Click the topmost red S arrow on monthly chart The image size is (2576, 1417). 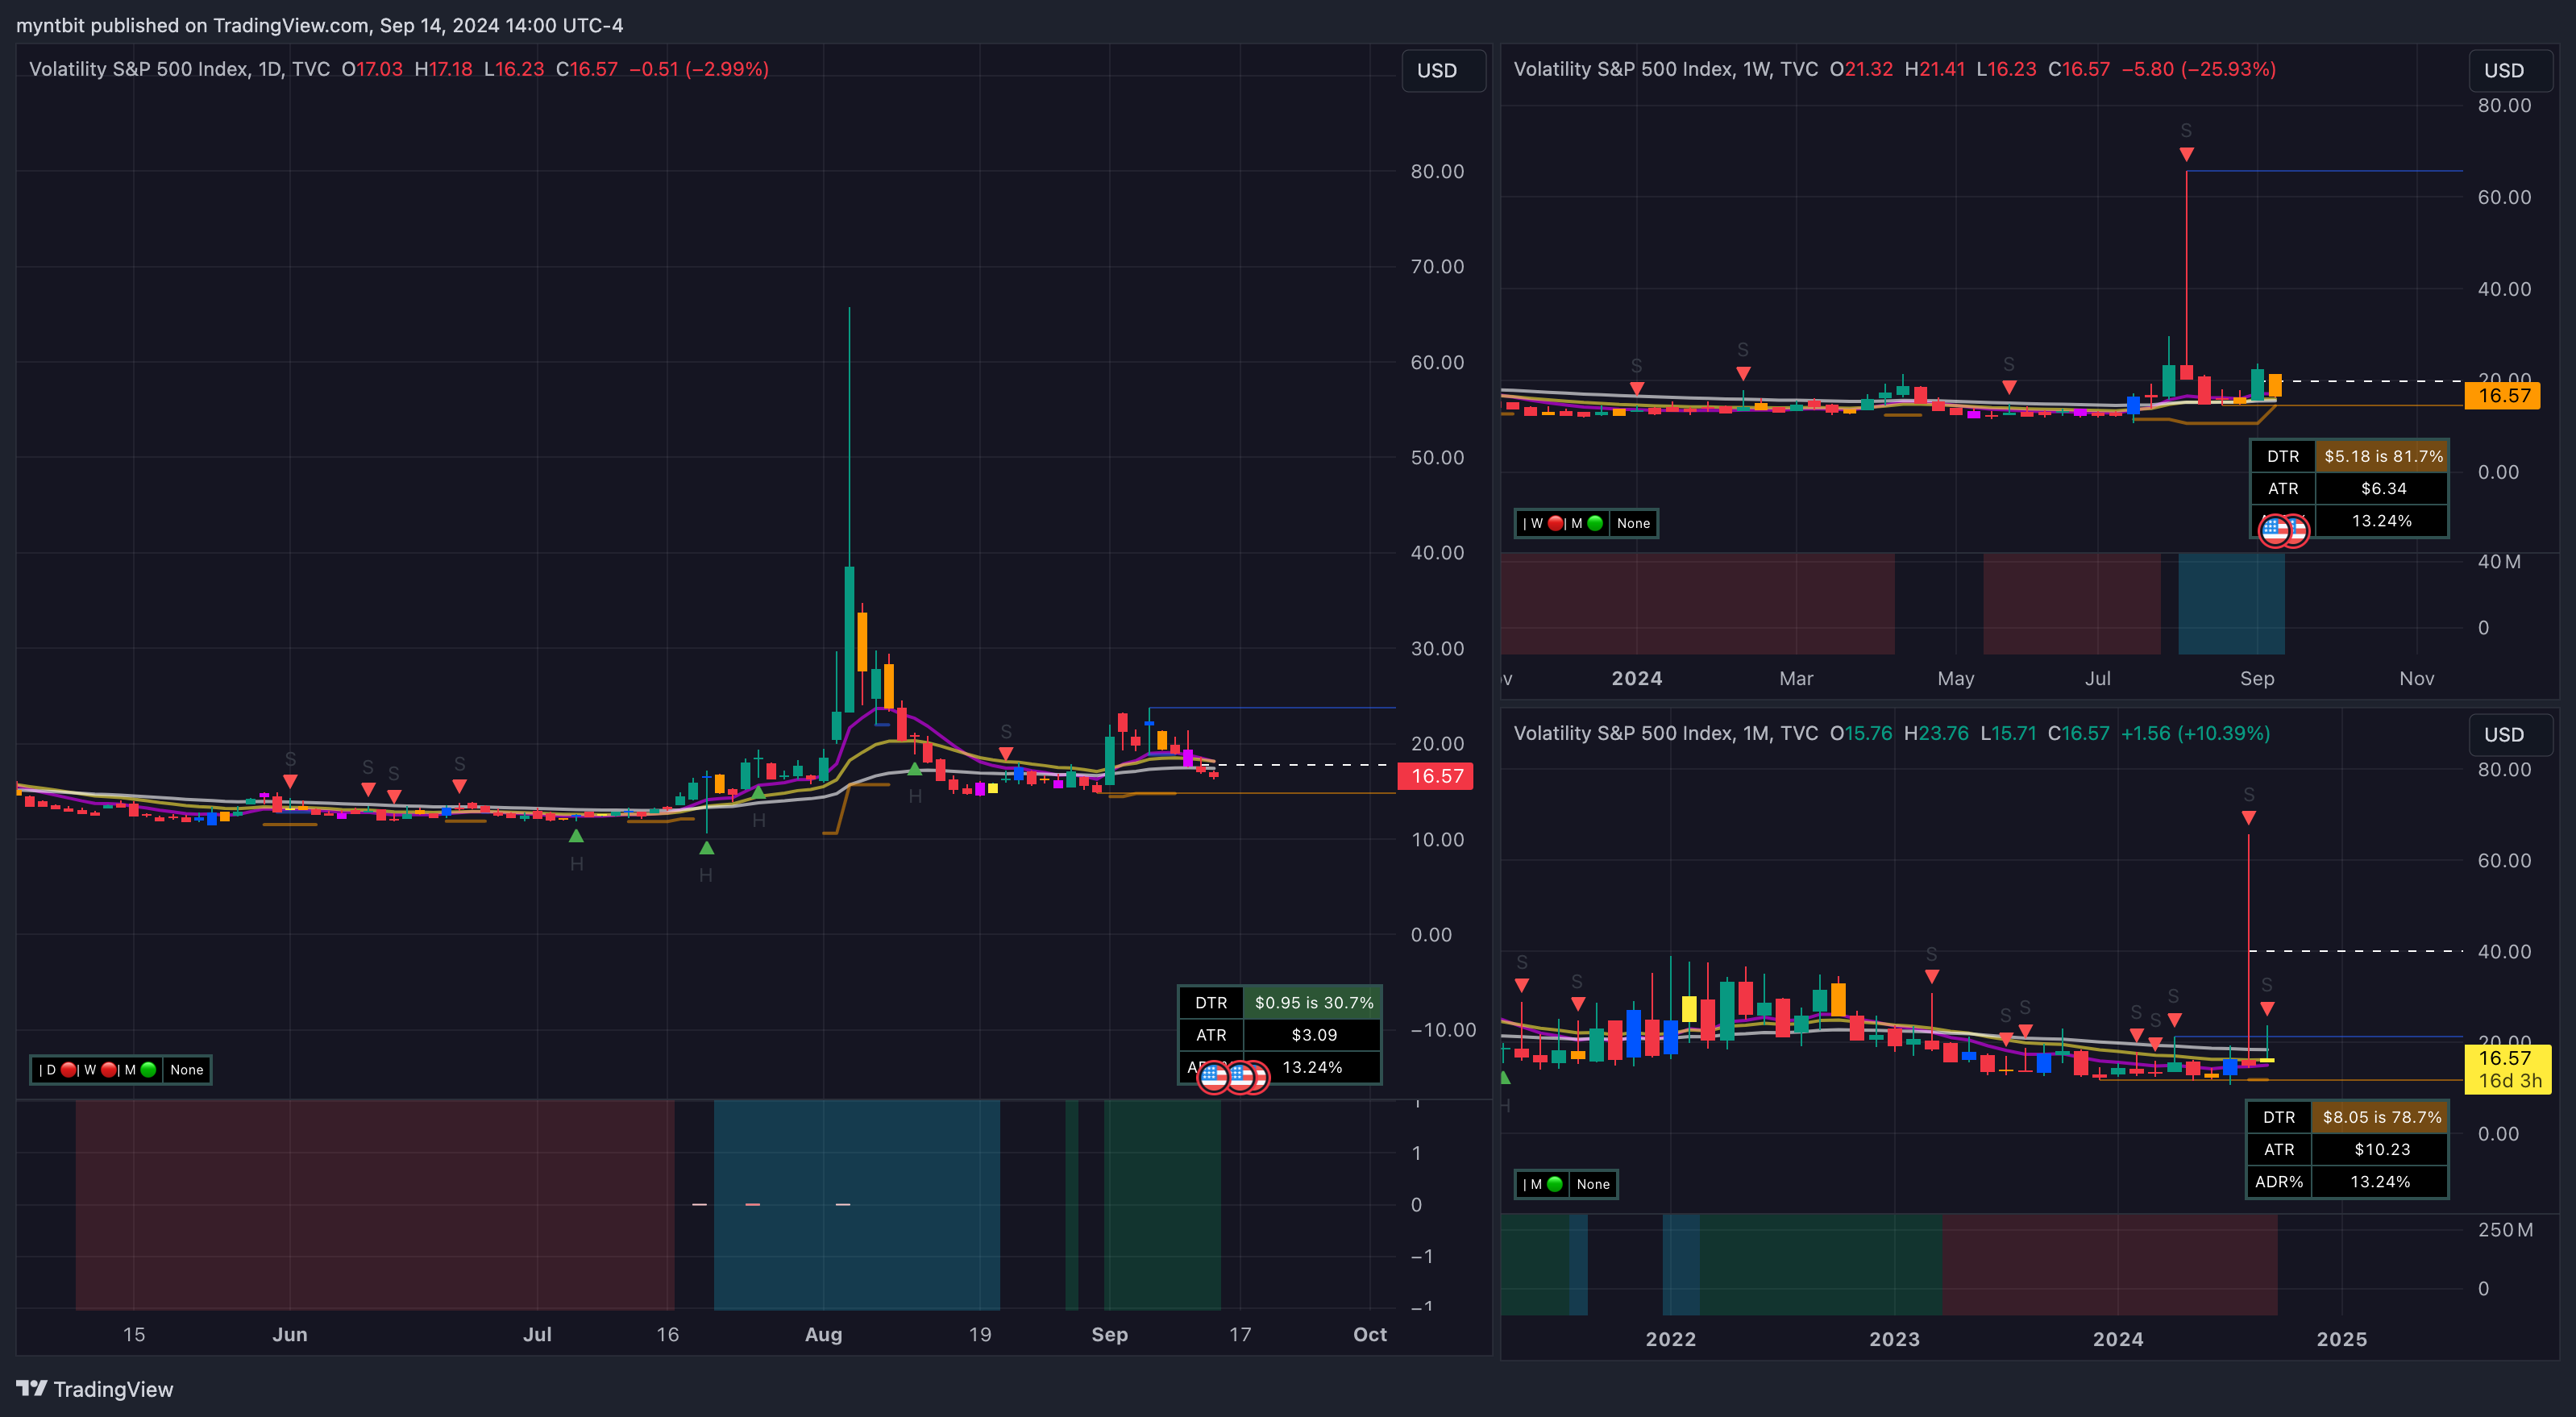coord(2248,817)
